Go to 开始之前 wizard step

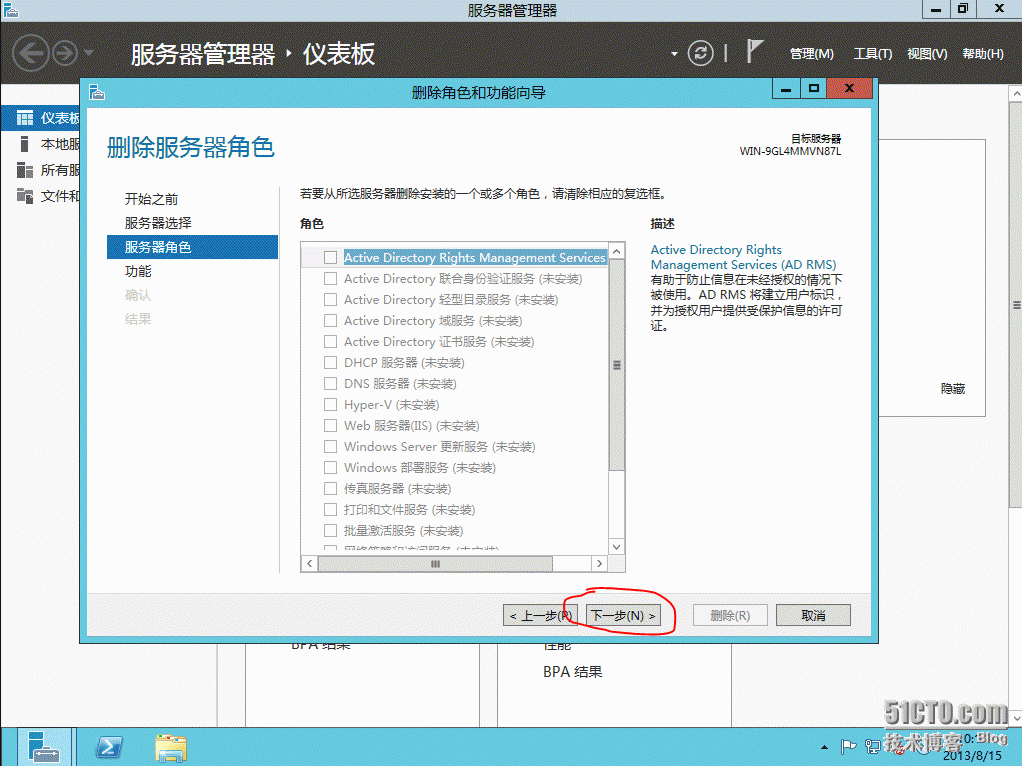pyautogui.click(x=151, y=199)
